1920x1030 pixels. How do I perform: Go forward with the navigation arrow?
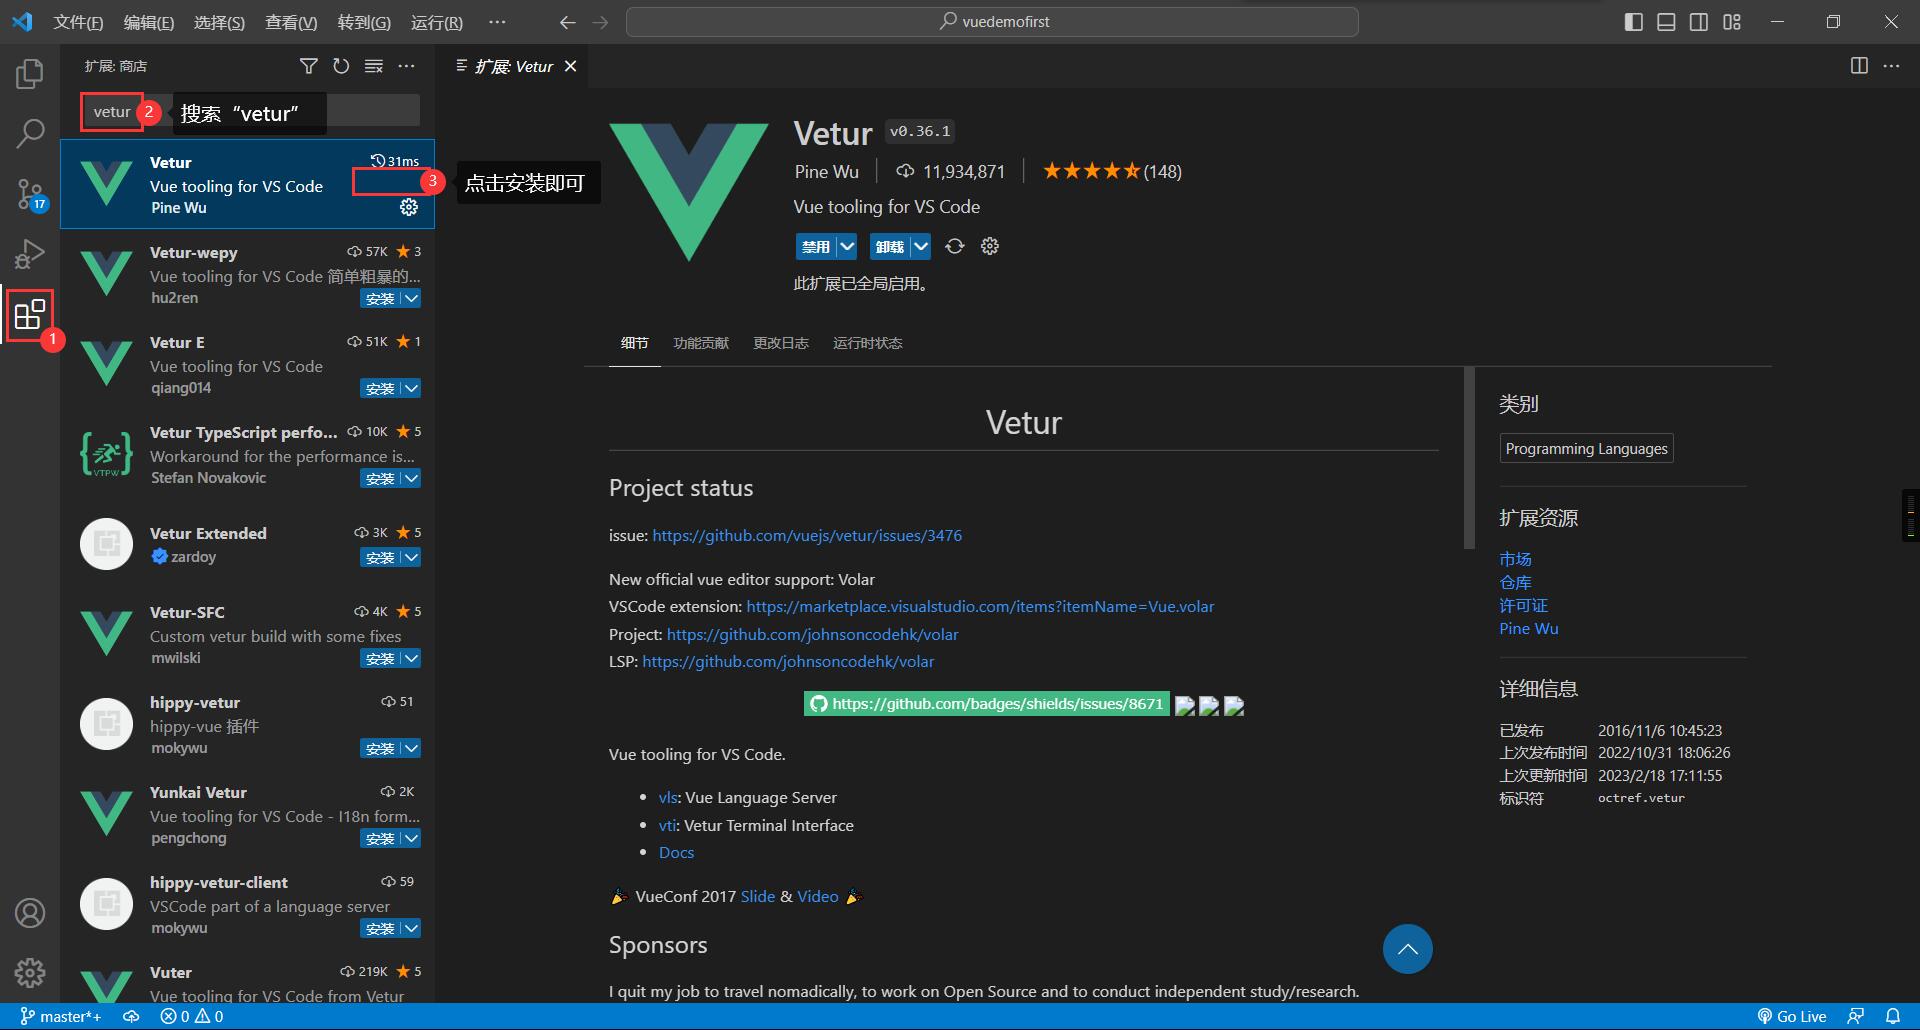click(600, 22)
